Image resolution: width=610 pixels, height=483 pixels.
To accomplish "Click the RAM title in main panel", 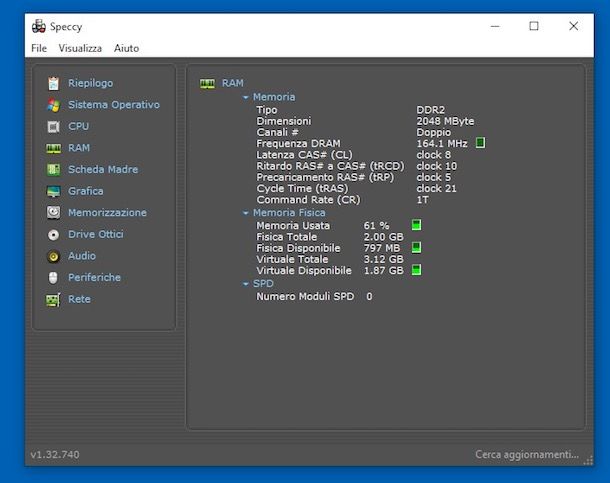I will coord(233,83).
